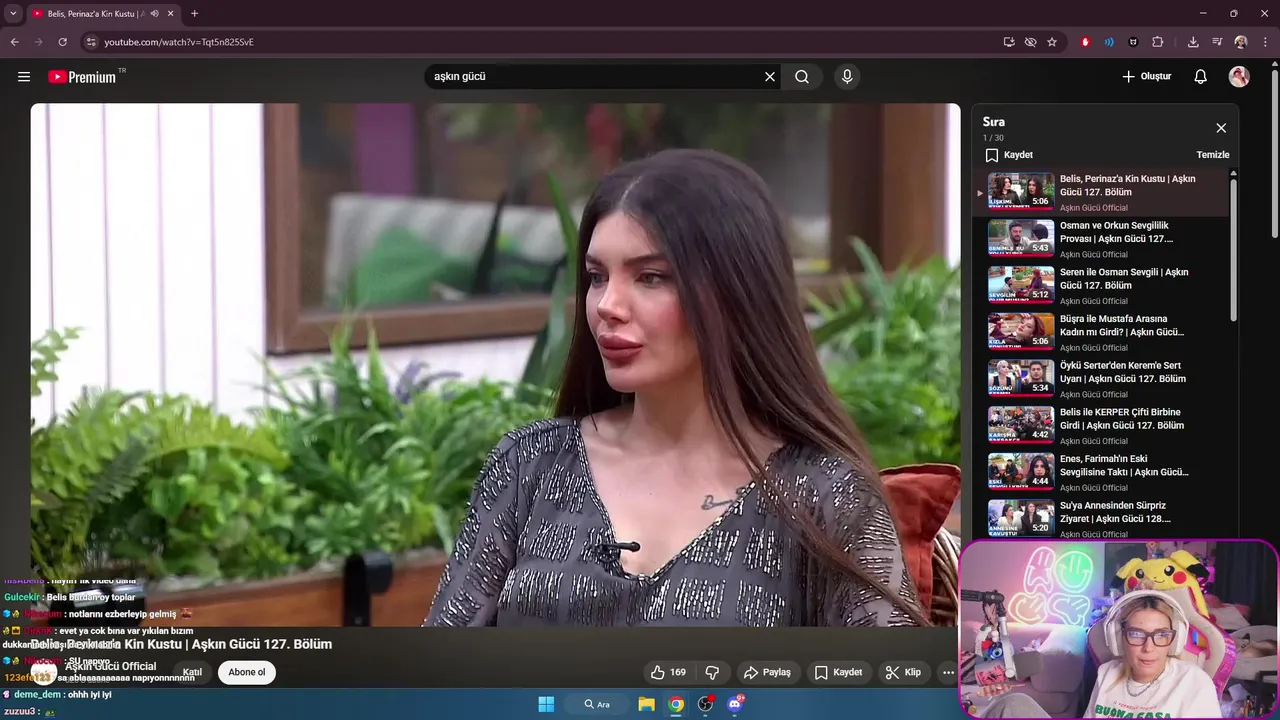Bookmark this page with star icon
1280x720 pixels.
pos(1052,42)
